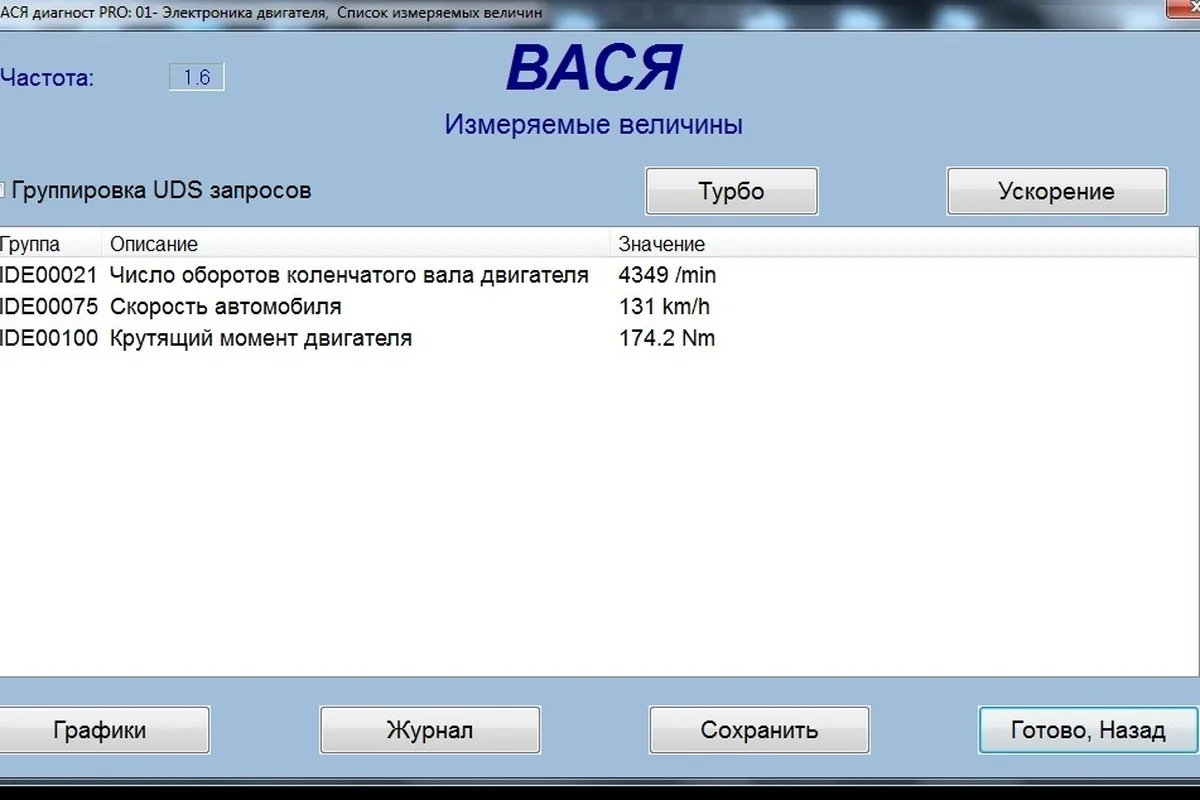Select the Крутящий момент двигателя description entry
The height and width of the screenshot is (800, 1200).
(261, 338)
